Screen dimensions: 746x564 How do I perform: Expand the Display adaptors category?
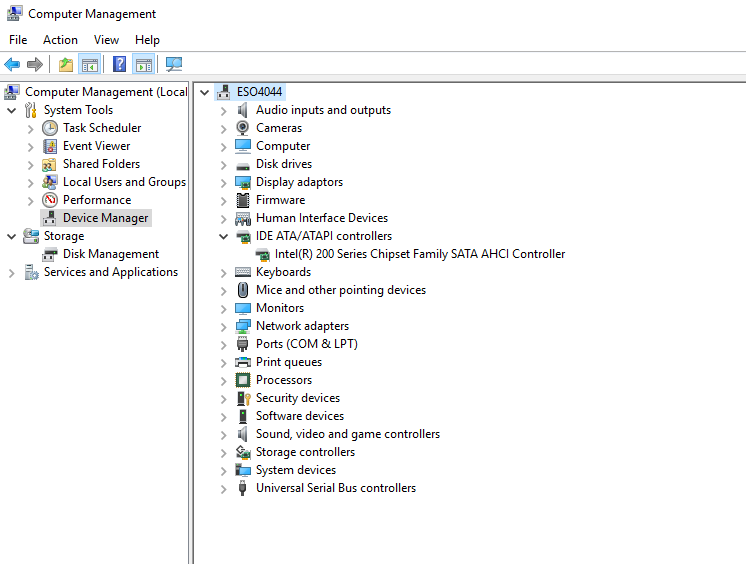point(224,183)
